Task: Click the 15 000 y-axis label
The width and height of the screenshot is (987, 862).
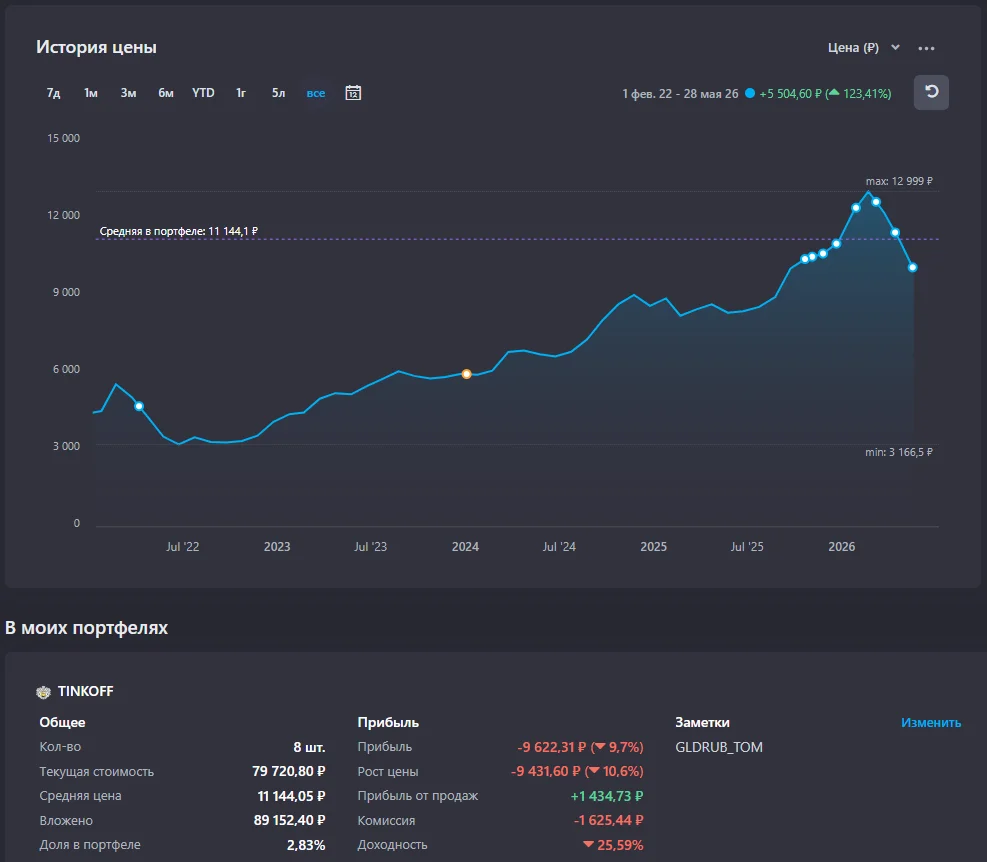Action: click(64, 139)
